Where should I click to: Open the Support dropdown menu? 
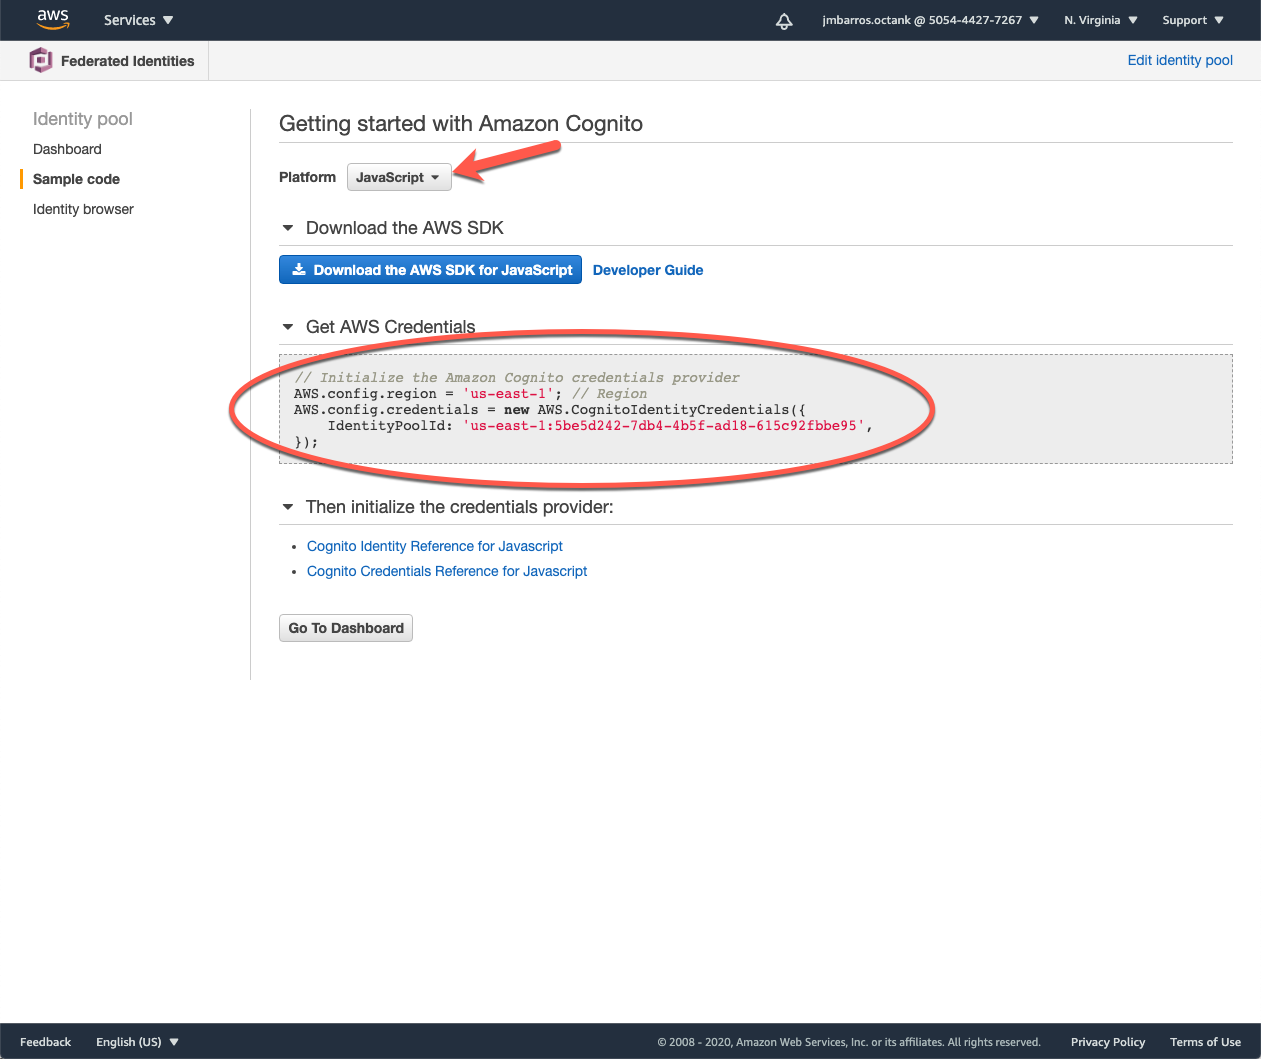click(1193, 20)
